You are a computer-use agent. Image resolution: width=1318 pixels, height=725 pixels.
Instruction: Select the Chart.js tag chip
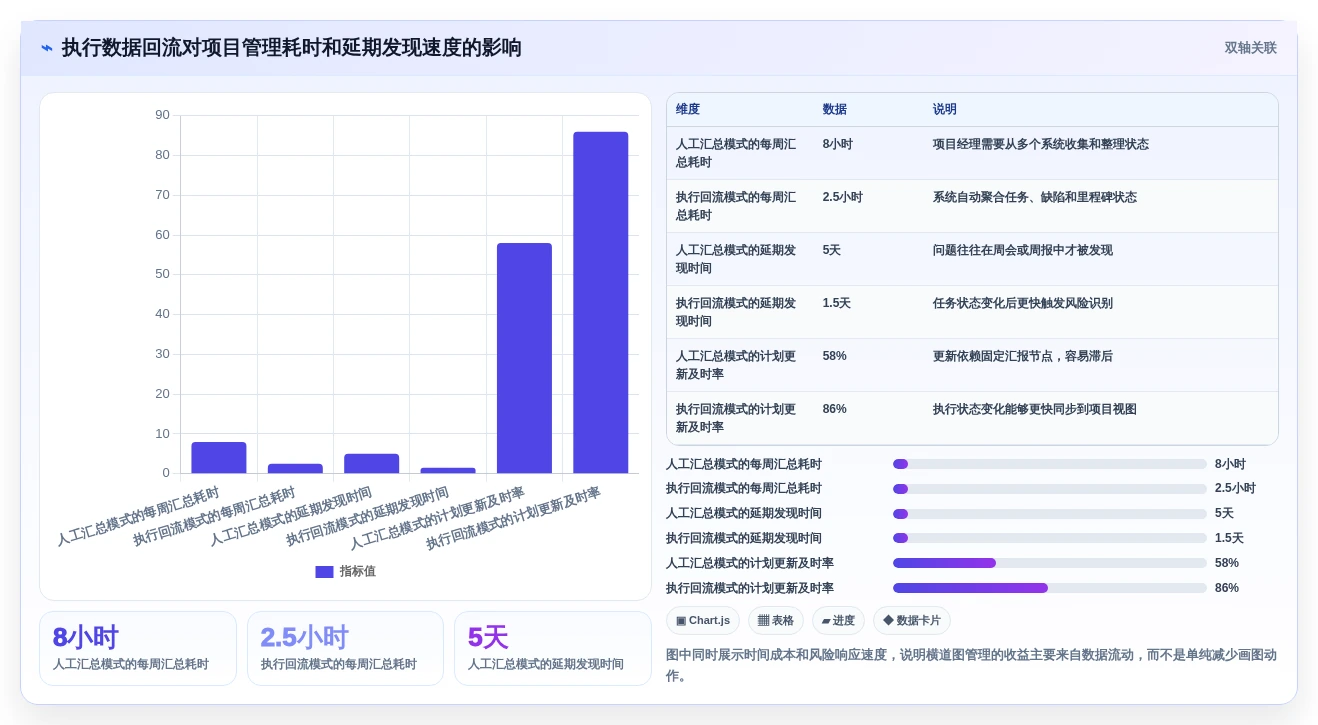coord(703,621)
